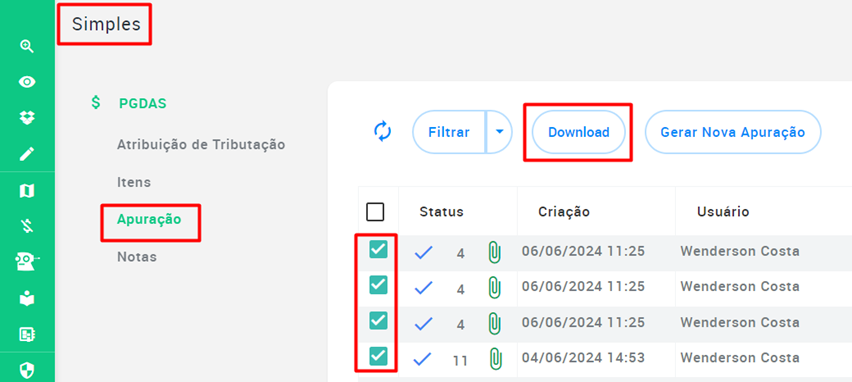The image size is (852, 382).
Task: Click the Simples page title
Action: point(106,24)
